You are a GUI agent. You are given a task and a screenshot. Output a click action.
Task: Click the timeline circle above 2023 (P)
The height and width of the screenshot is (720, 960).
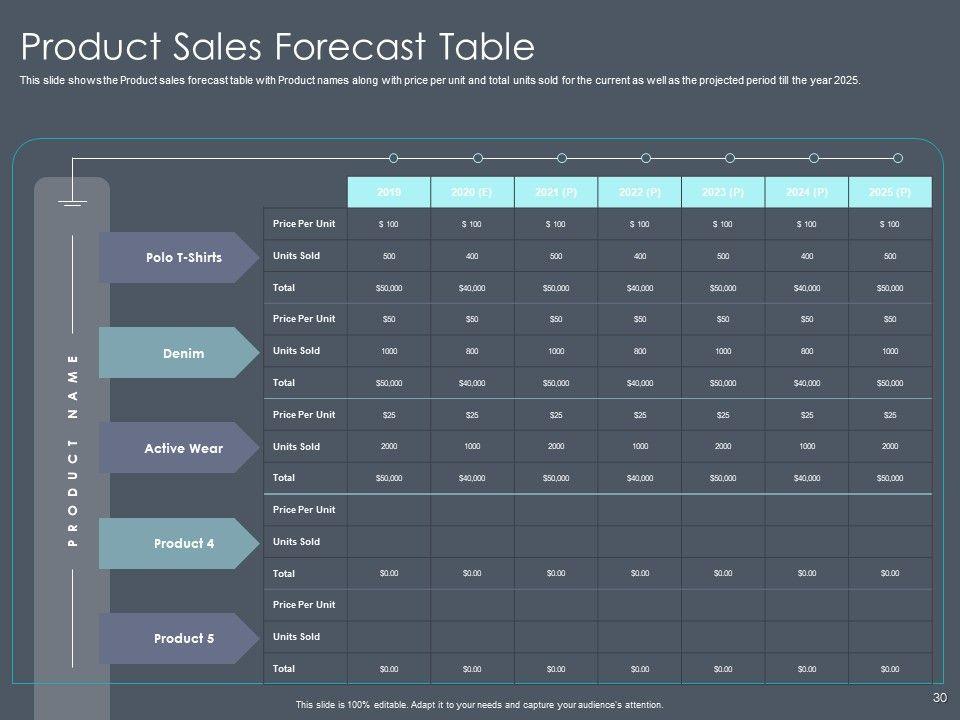[730, 158]
